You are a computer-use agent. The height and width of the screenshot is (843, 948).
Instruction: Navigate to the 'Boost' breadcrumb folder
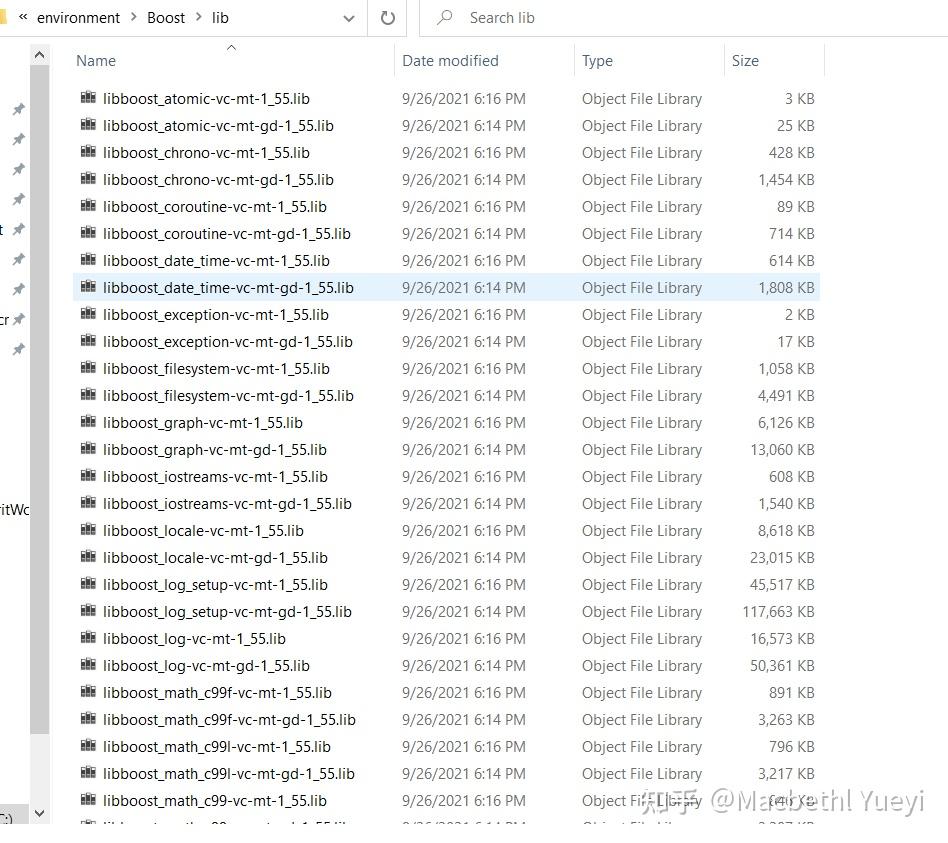pos(166,17)
